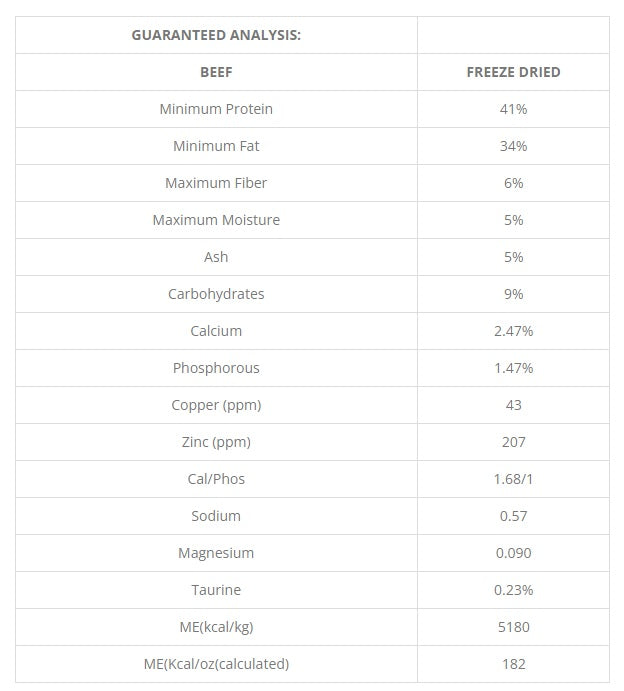Select the Maximum Fiber label
The width and height of the screenshot is (624, 691).
tap(216, 183)
